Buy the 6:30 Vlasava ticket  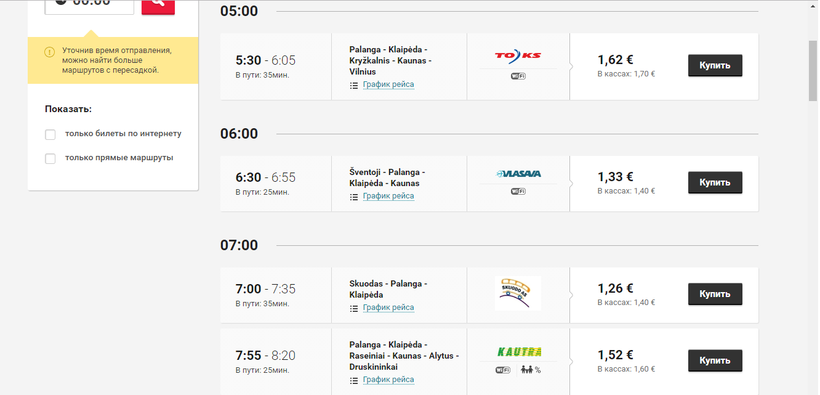coord(715,183)
